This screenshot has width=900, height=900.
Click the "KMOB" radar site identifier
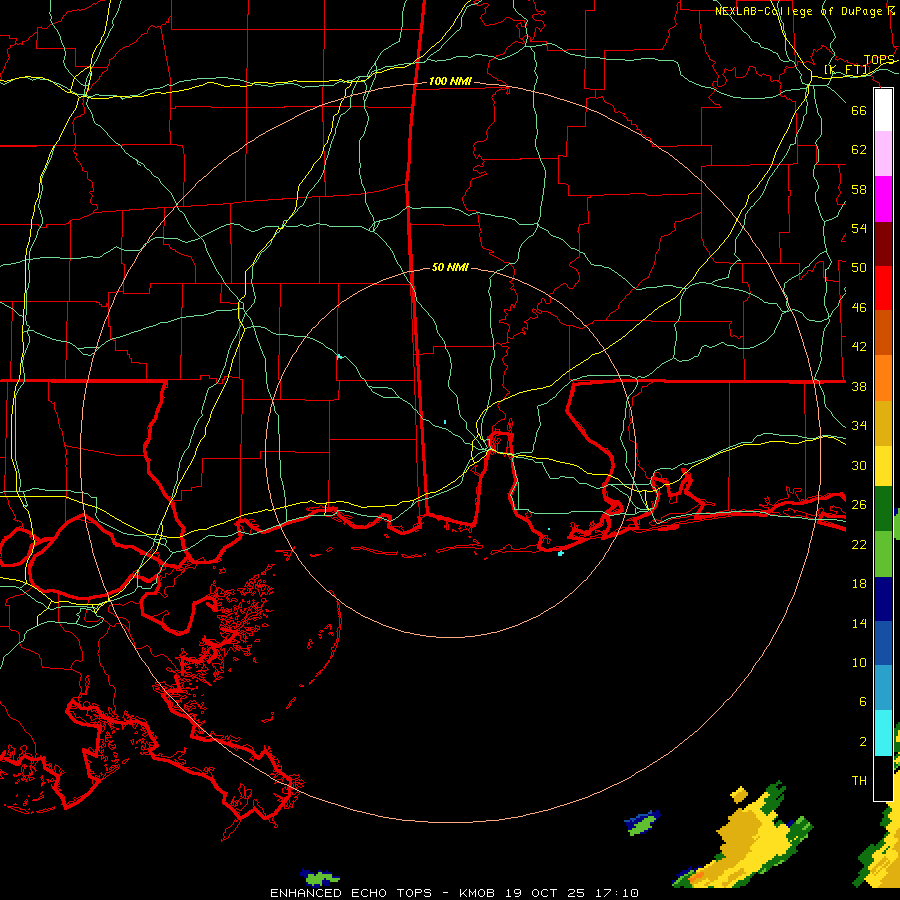476,893
